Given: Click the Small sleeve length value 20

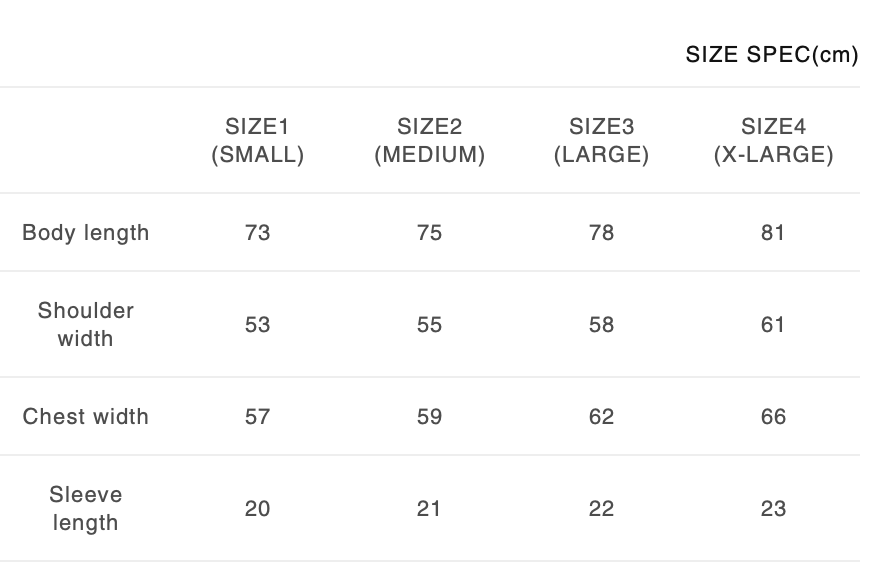Looking at the screenshot, I should pyautogui.click(x=258, y=509).
